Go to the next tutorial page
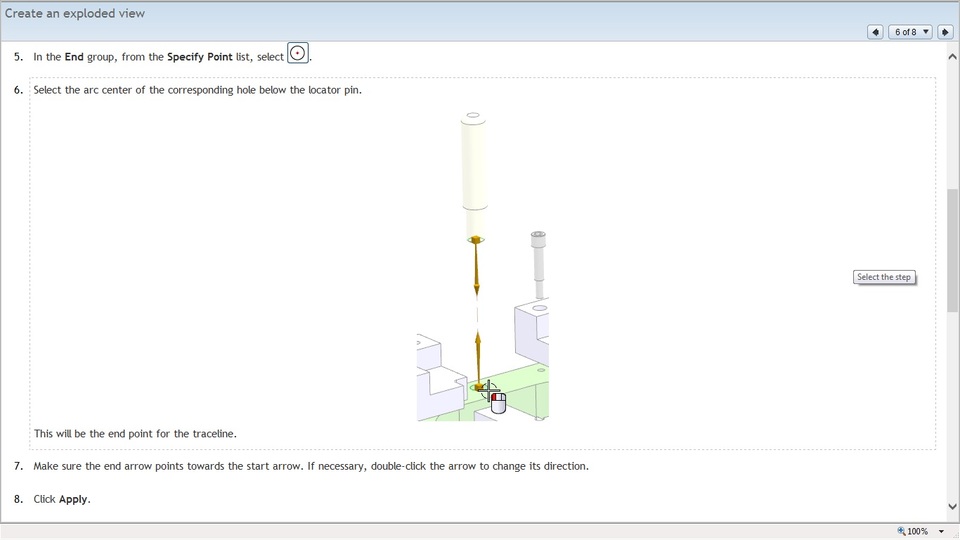The height and width of the screenshot is (540, 960). (945, 32)
